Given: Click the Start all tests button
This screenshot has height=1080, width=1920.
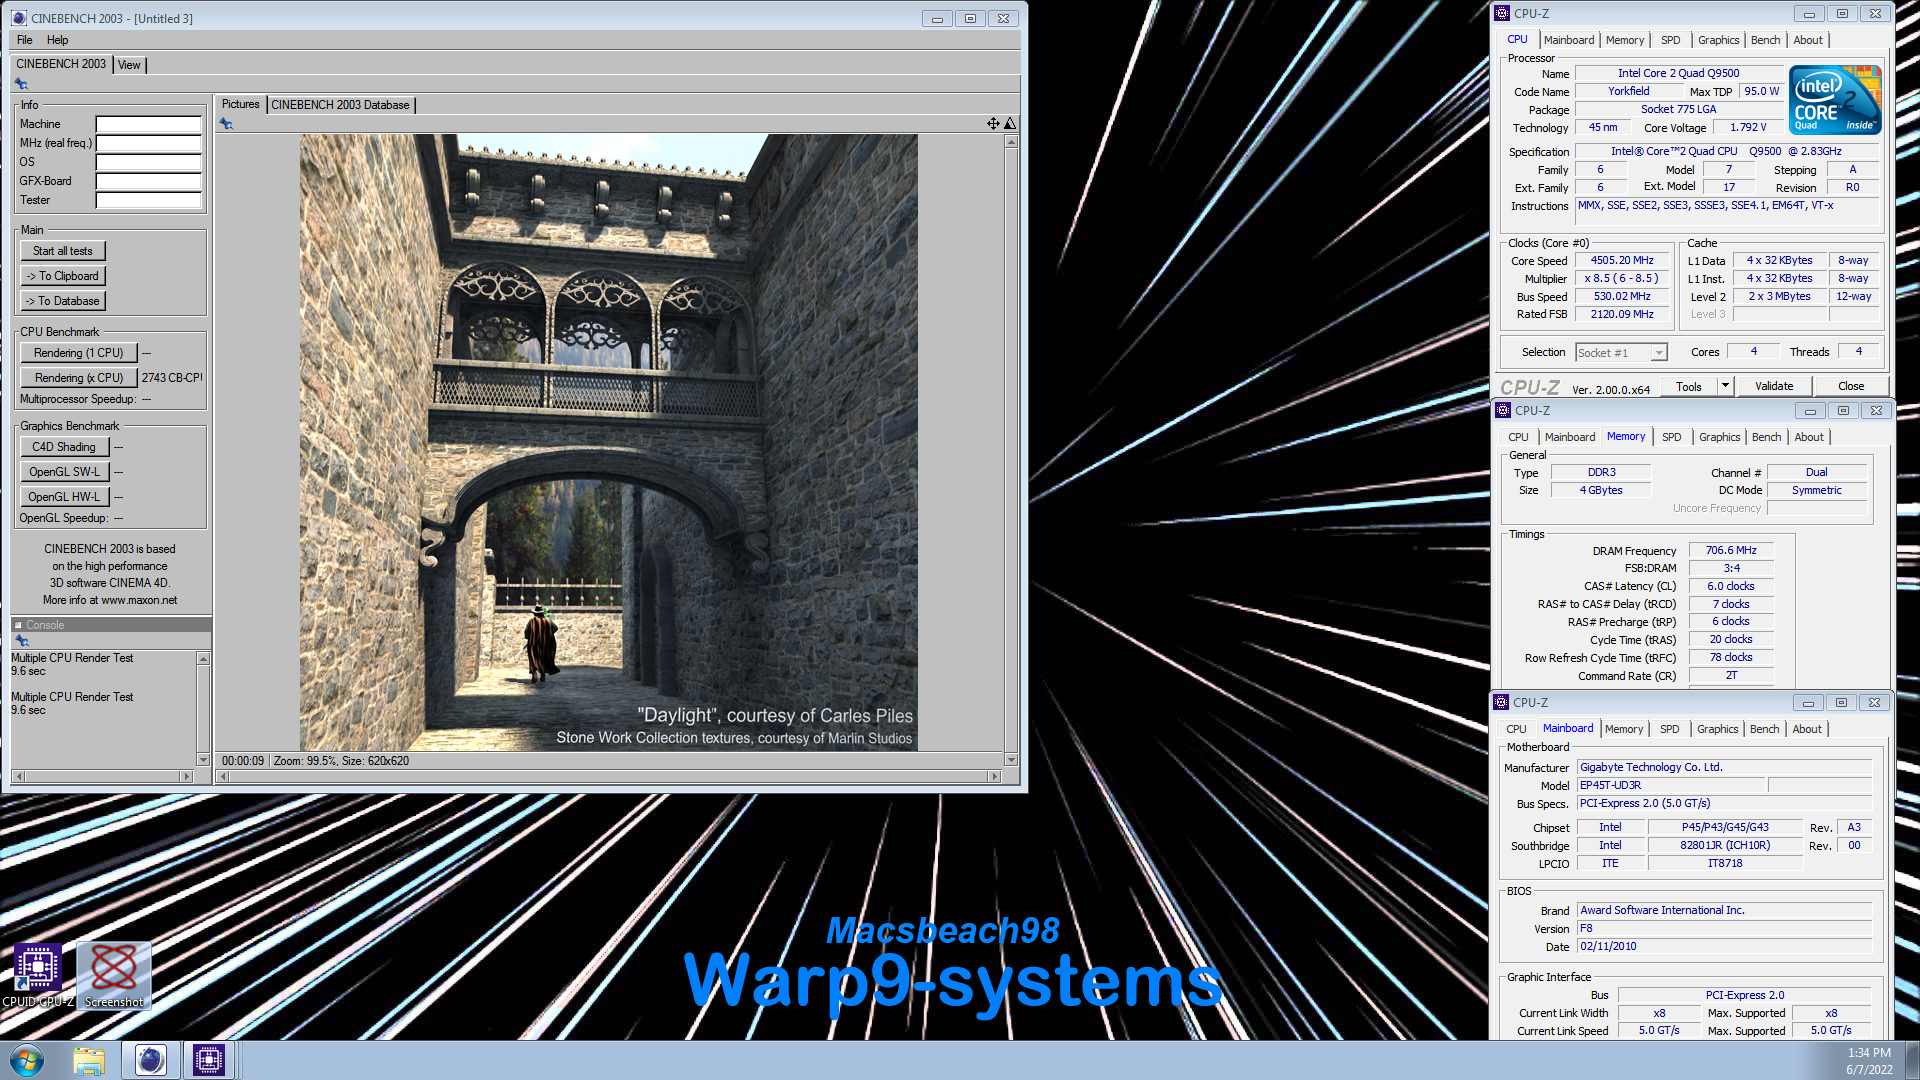Looking at the screenshot, I should (63, 251).
